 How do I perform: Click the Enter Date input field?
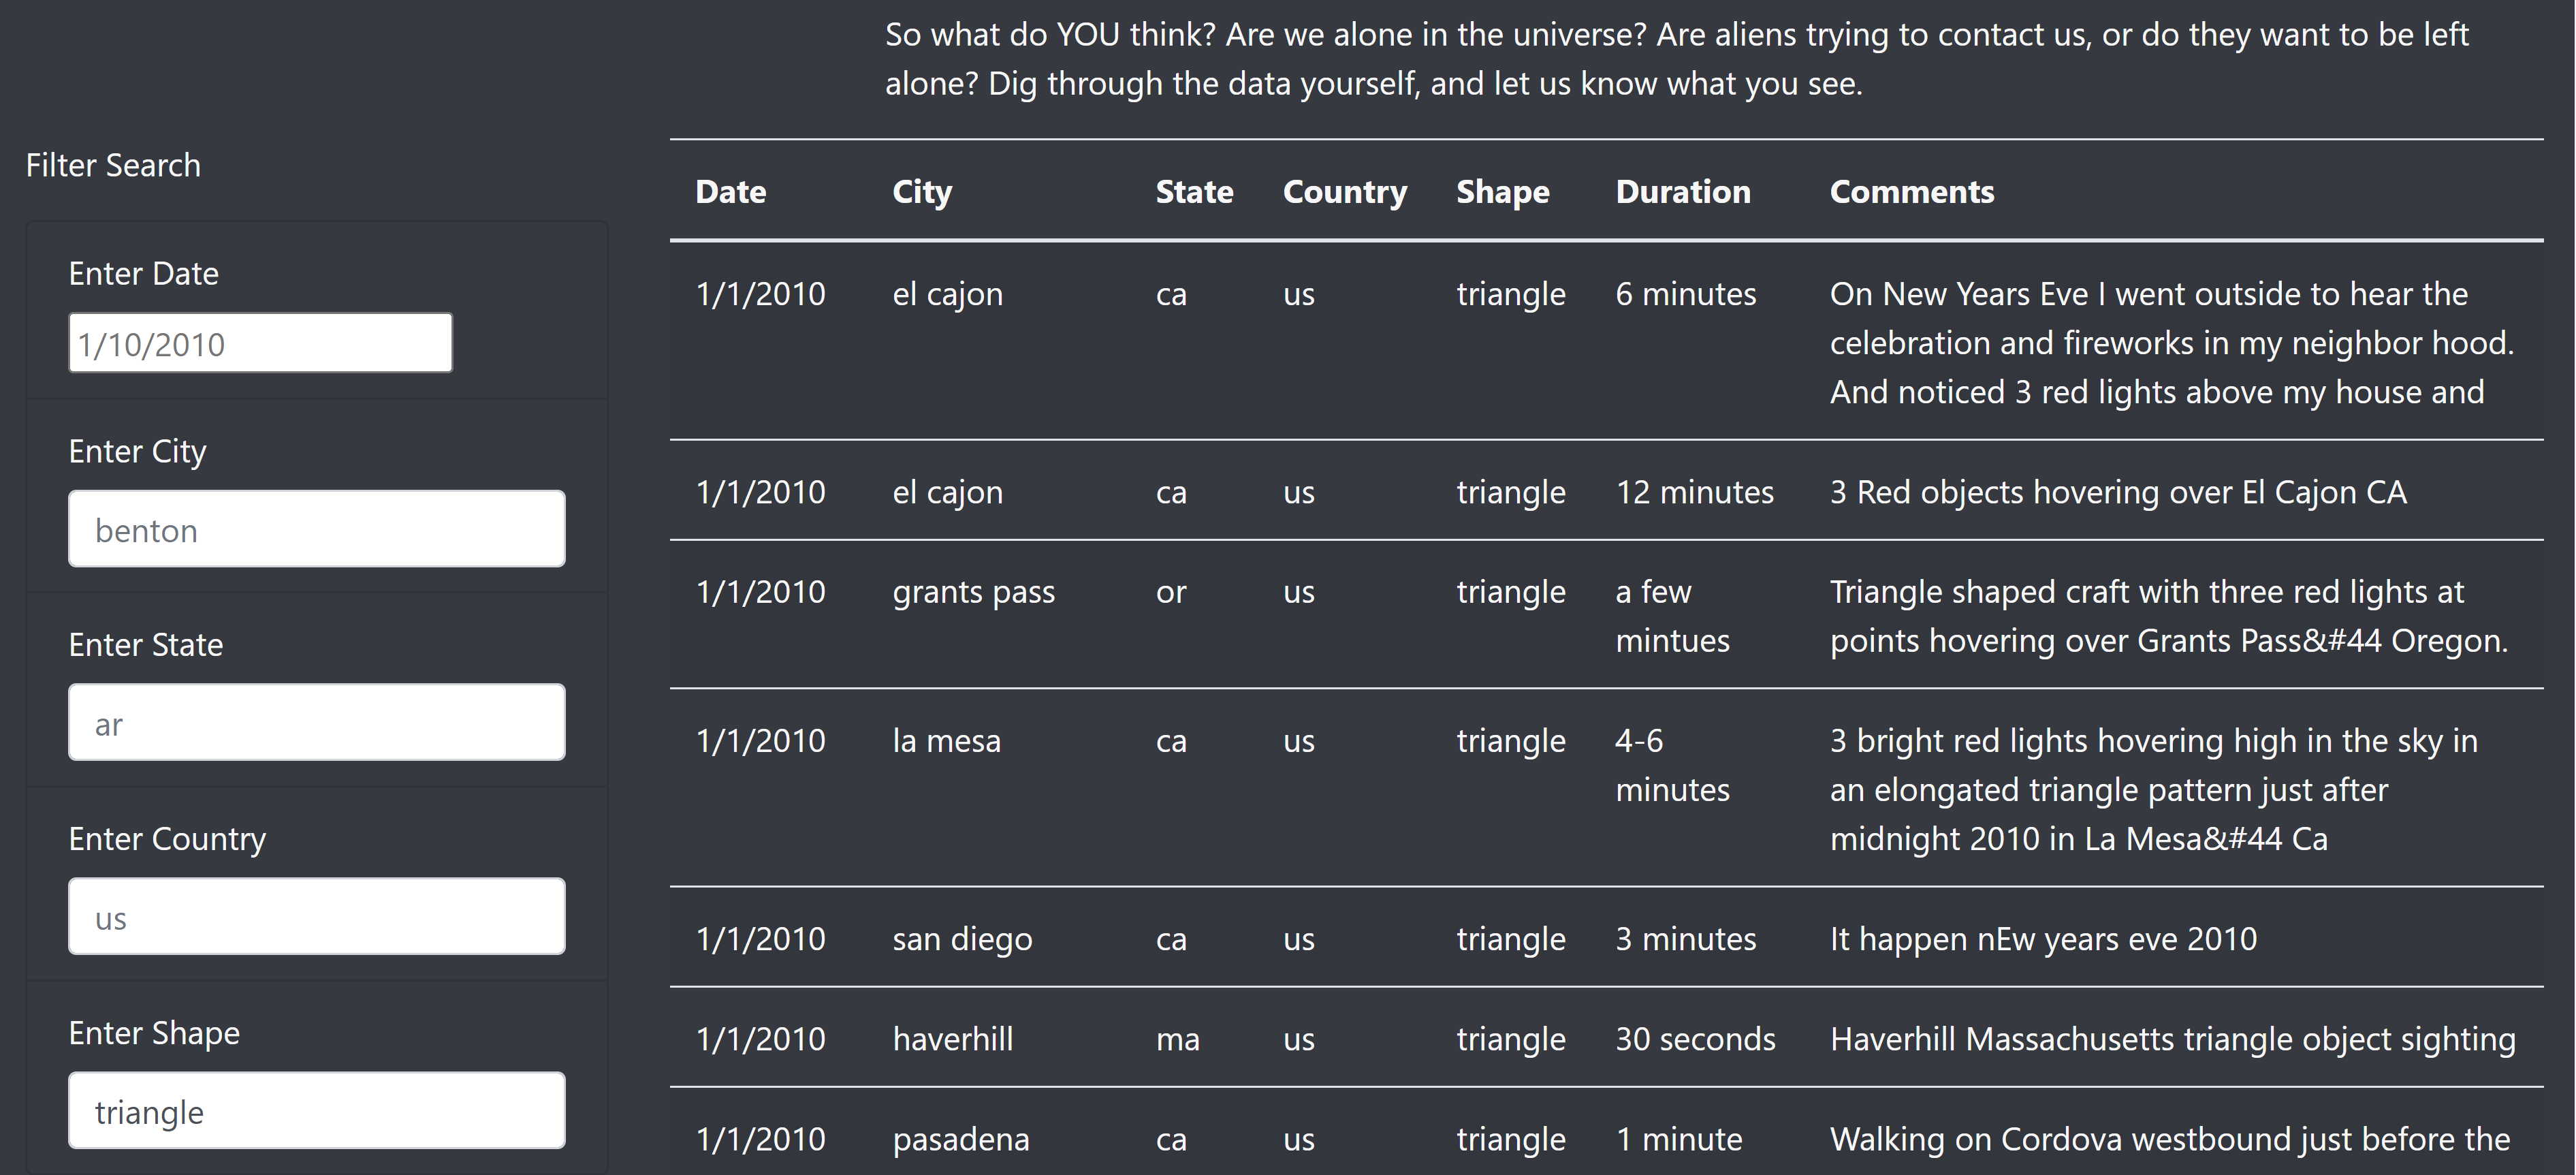[x=260, y=343]
